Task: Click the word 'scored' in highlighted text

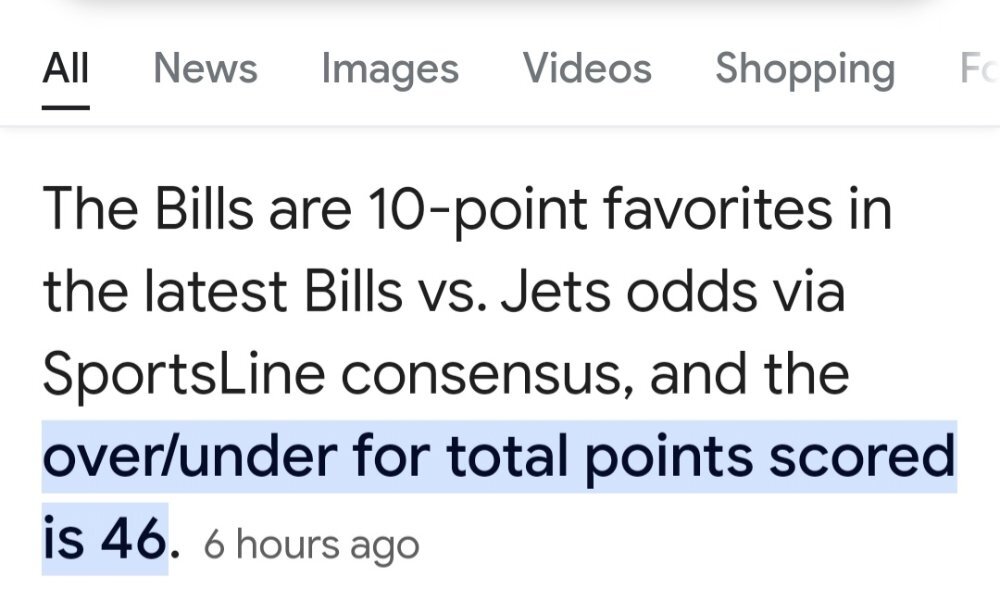Action: click(862, 455)
